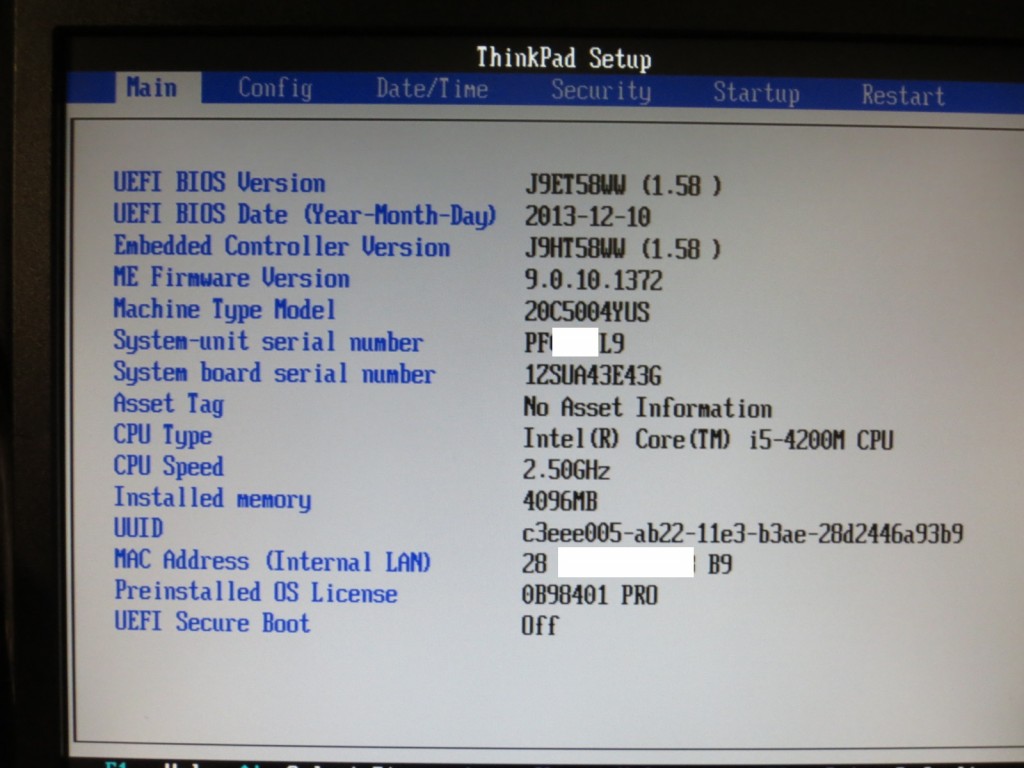
Task: Click MAC Address (Internal LAN) label
Action: coord(272,561)
